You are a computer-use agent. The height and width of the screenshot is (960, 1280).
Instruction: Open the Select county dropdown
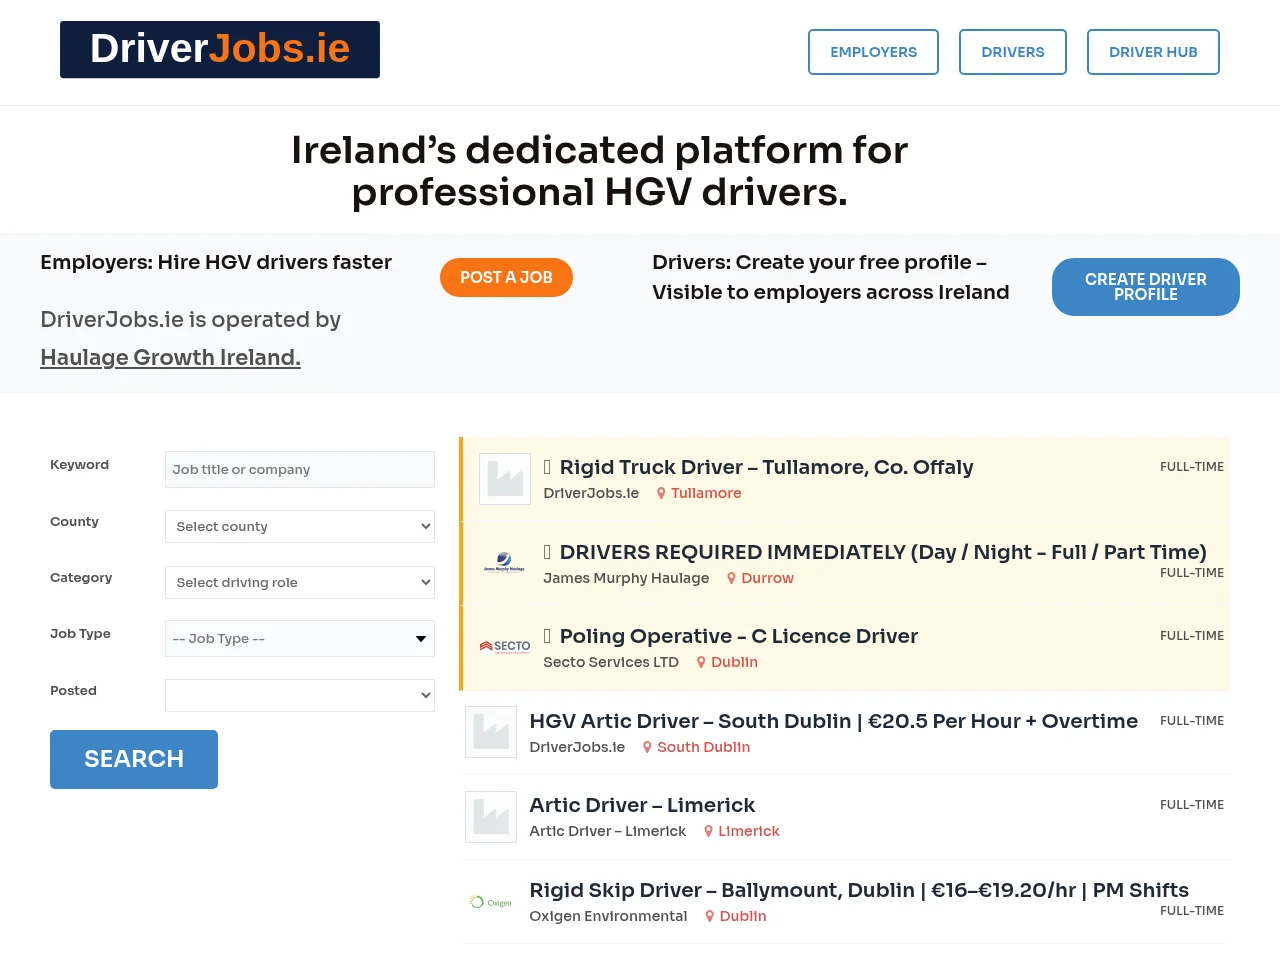(x=300, y=526)
